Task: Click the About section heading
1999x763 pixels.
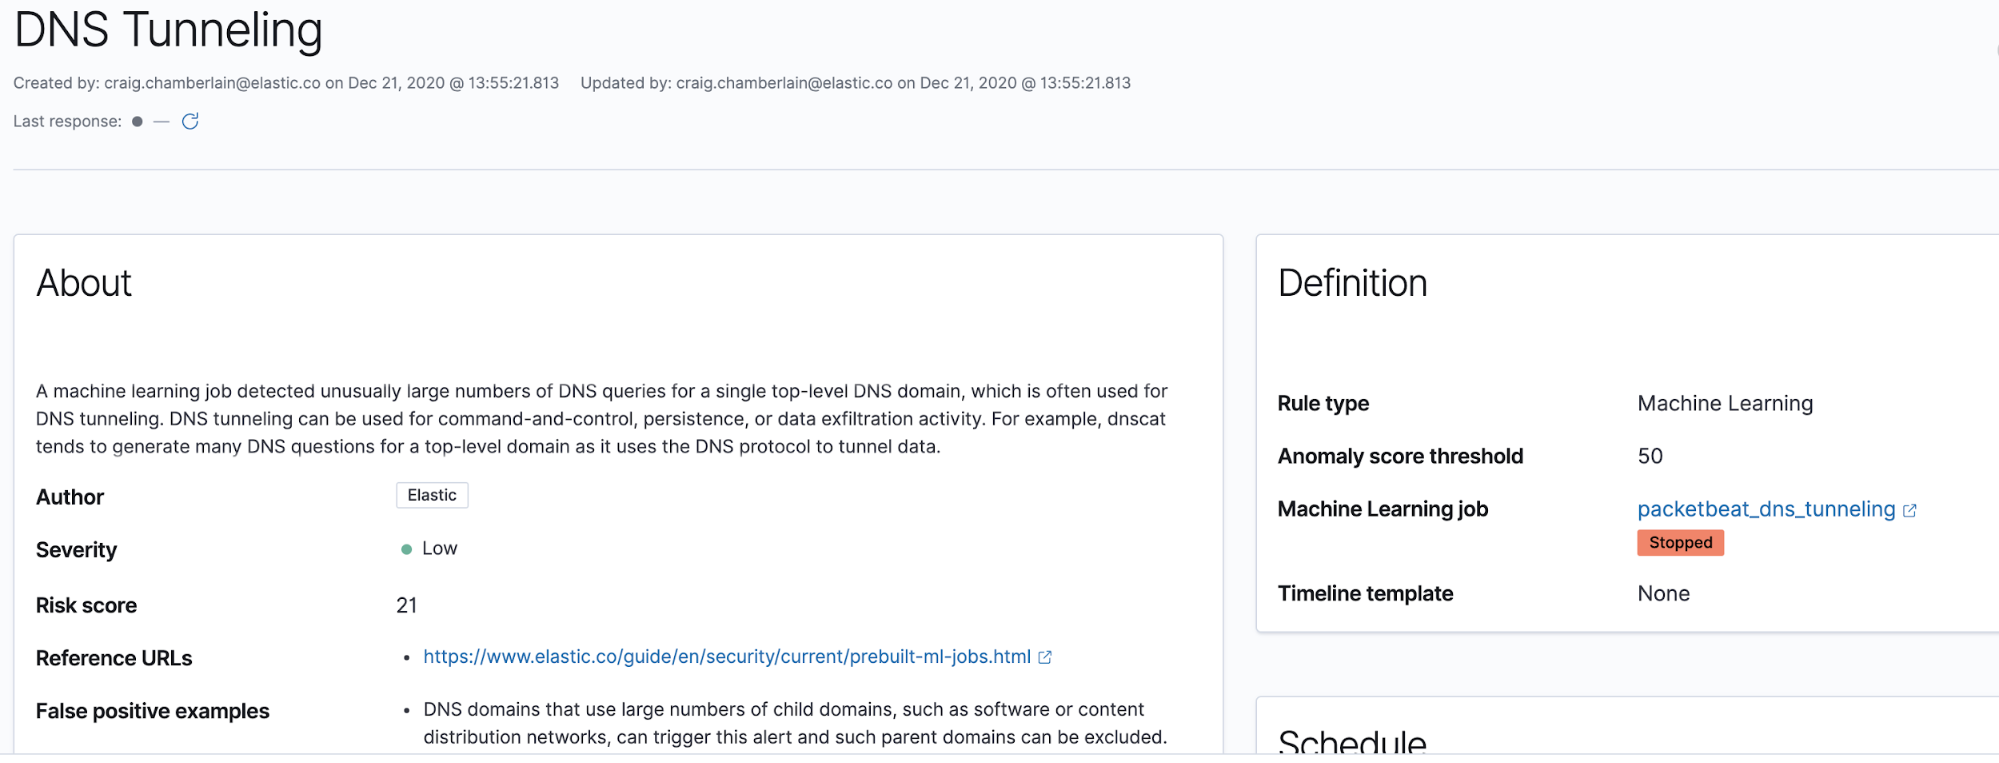Action: (84, 283)
